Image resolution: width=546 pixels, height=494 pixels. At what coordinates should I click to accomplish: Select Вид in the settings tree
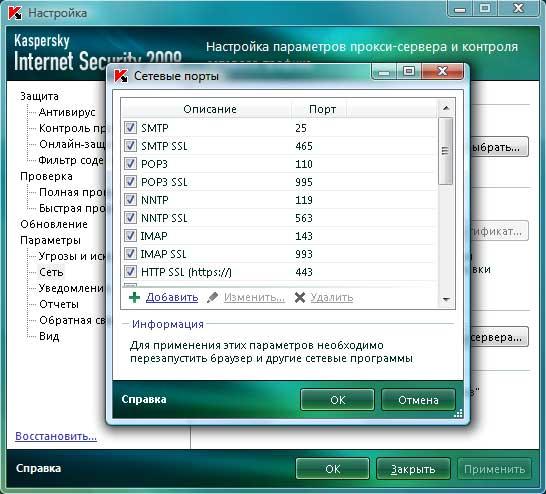click(49, 336)
